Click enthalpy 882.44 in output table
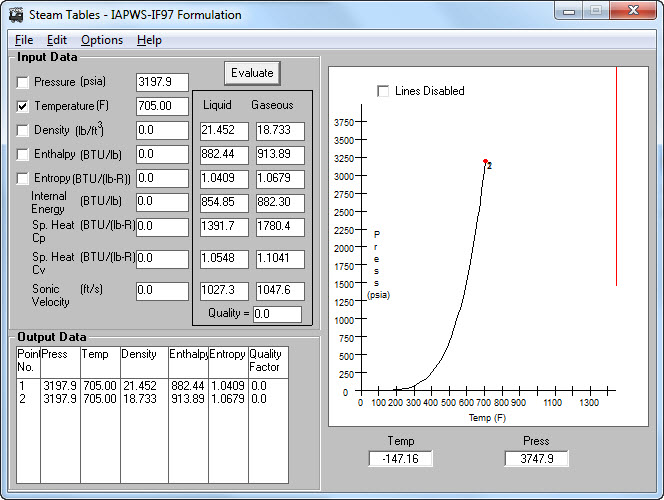664x500 pixels. point(188,386)
